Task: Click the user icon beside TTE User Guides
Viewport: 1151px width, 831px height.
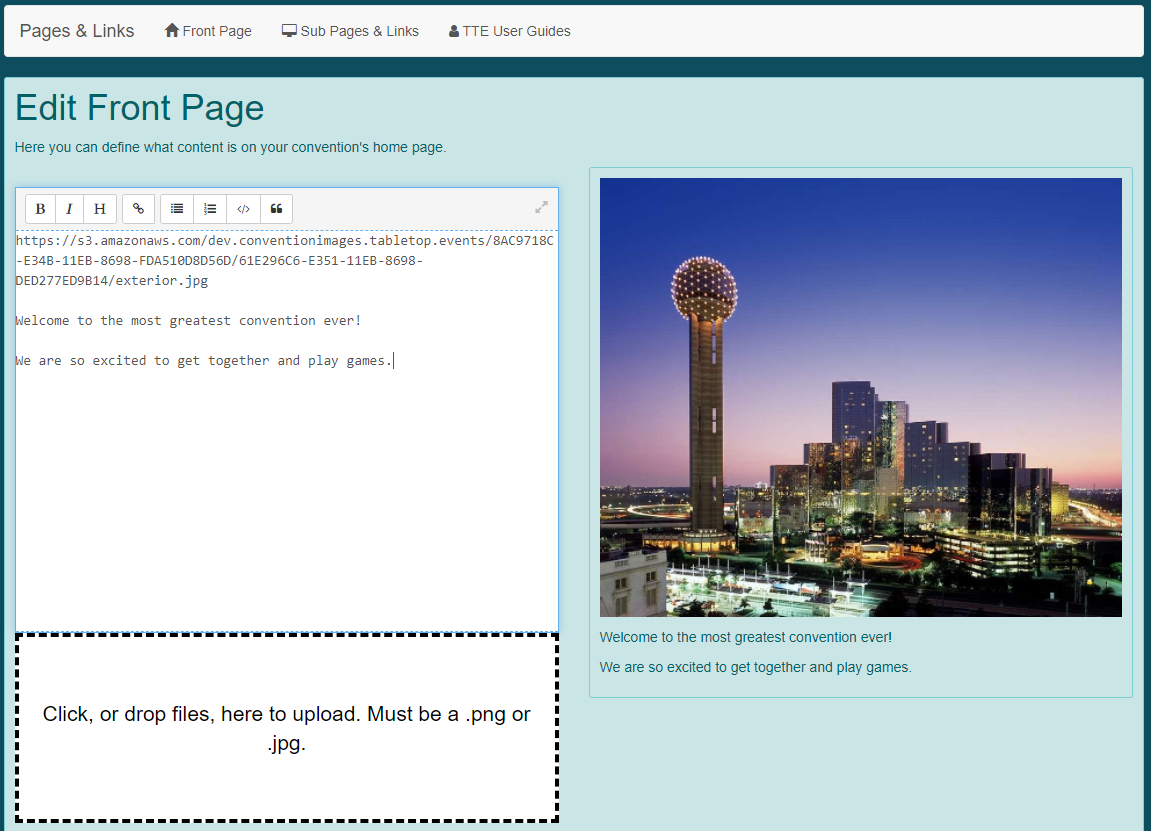Action: click(x=454, y=31)
